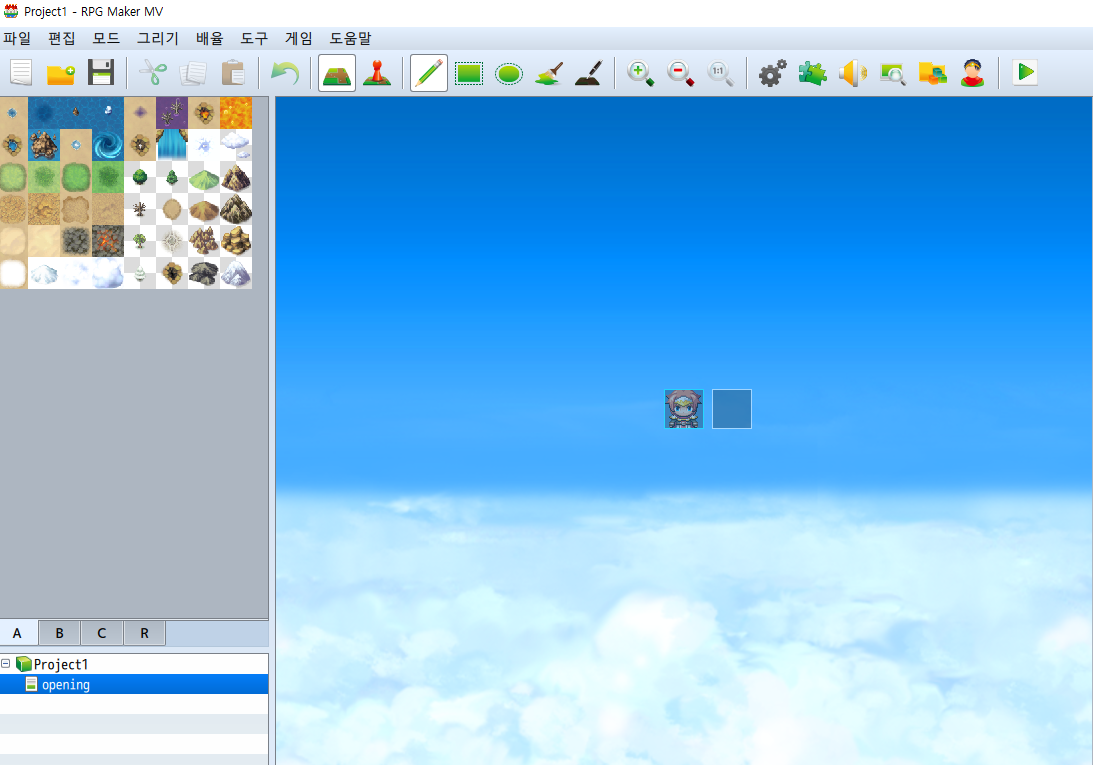Select the Rectangle drawing tool
Screen dimensions: 1093x765
[x=469, y=73]
